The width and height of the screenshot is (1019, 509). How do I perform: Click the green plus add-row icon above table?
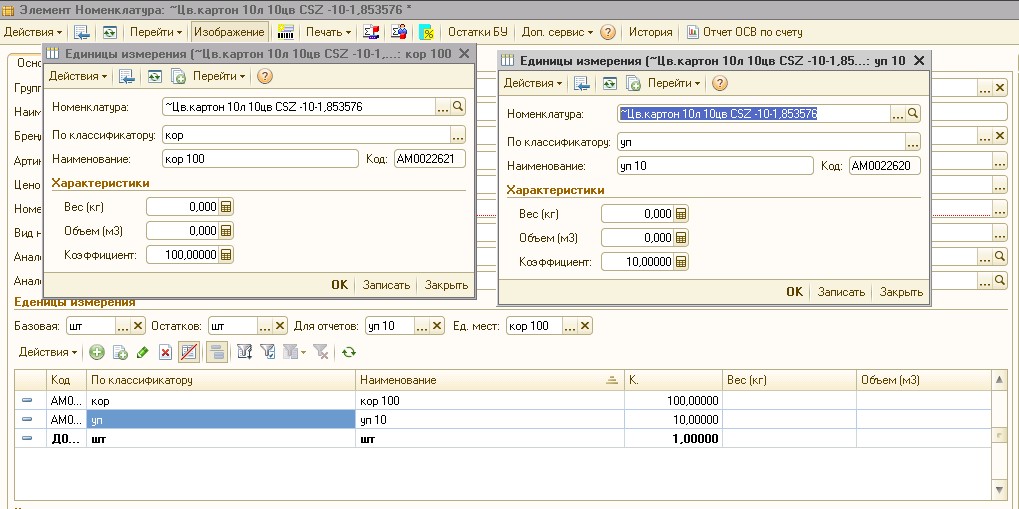click(x=97, y=352)
